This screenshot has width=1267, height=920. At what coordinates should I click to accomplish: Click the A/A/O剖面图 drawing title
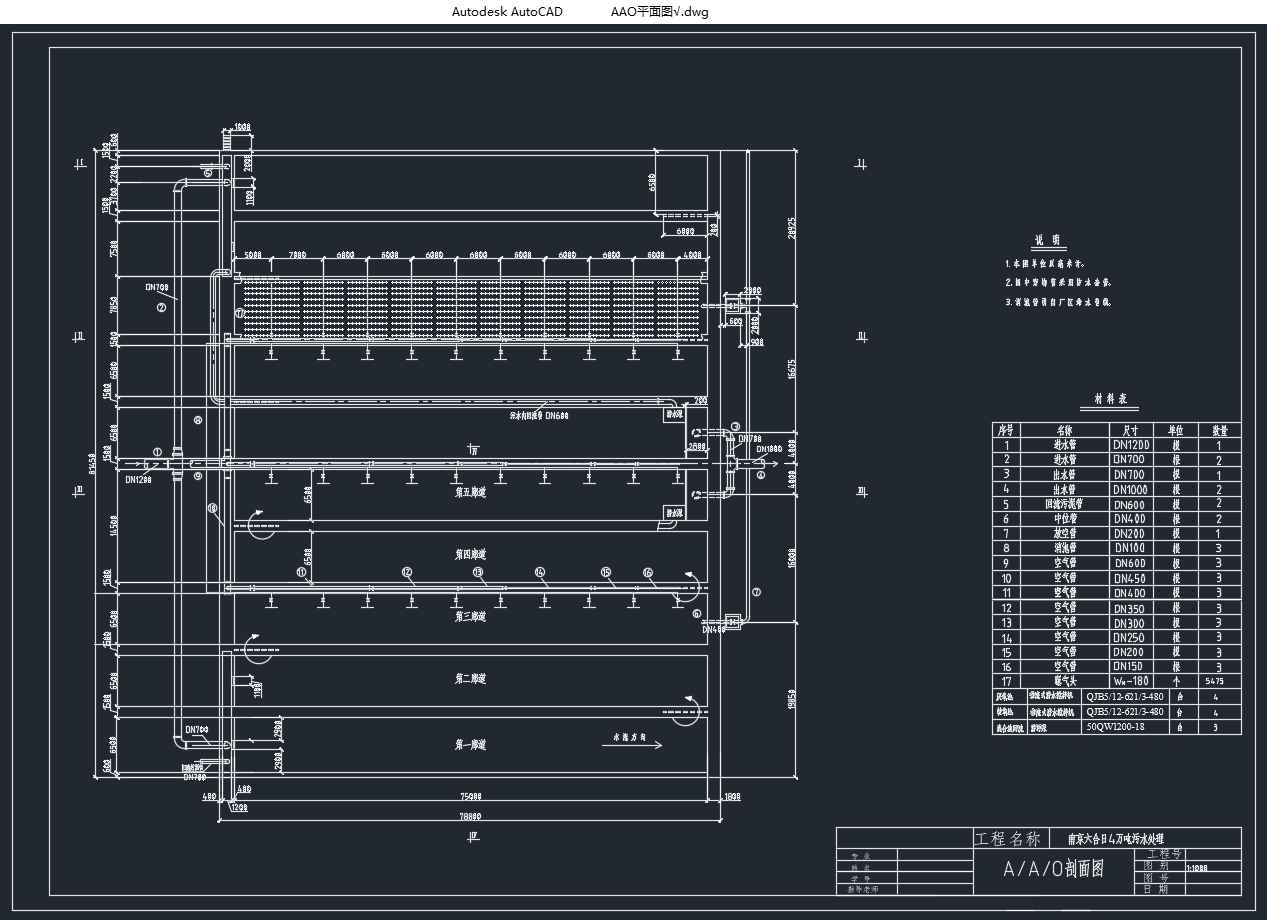[x=1053, y=869]
